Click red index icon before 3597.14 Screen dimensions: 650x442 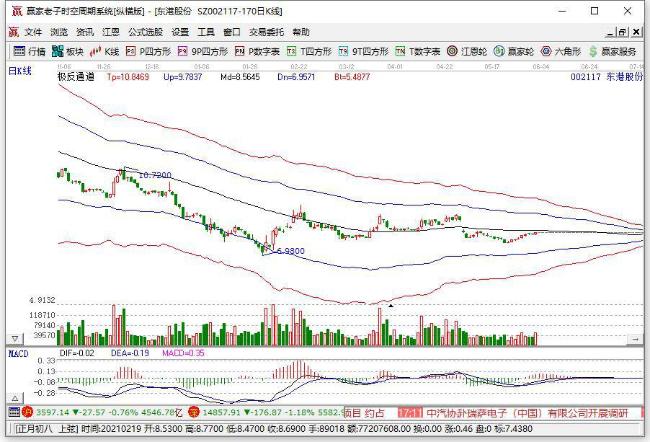(x=28, y=412)
